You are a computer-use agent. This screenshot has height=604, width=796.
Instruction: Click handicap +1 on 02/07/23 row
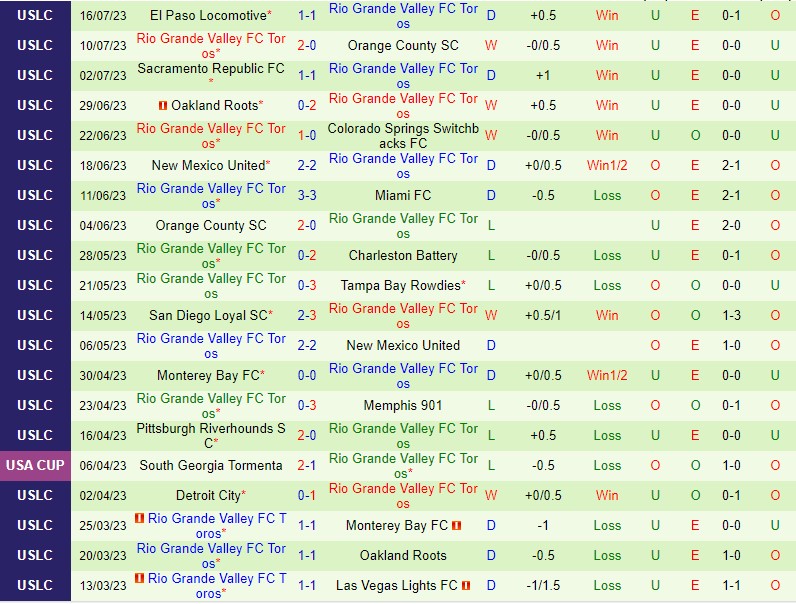pyautogui.click(x=543, y=76)
